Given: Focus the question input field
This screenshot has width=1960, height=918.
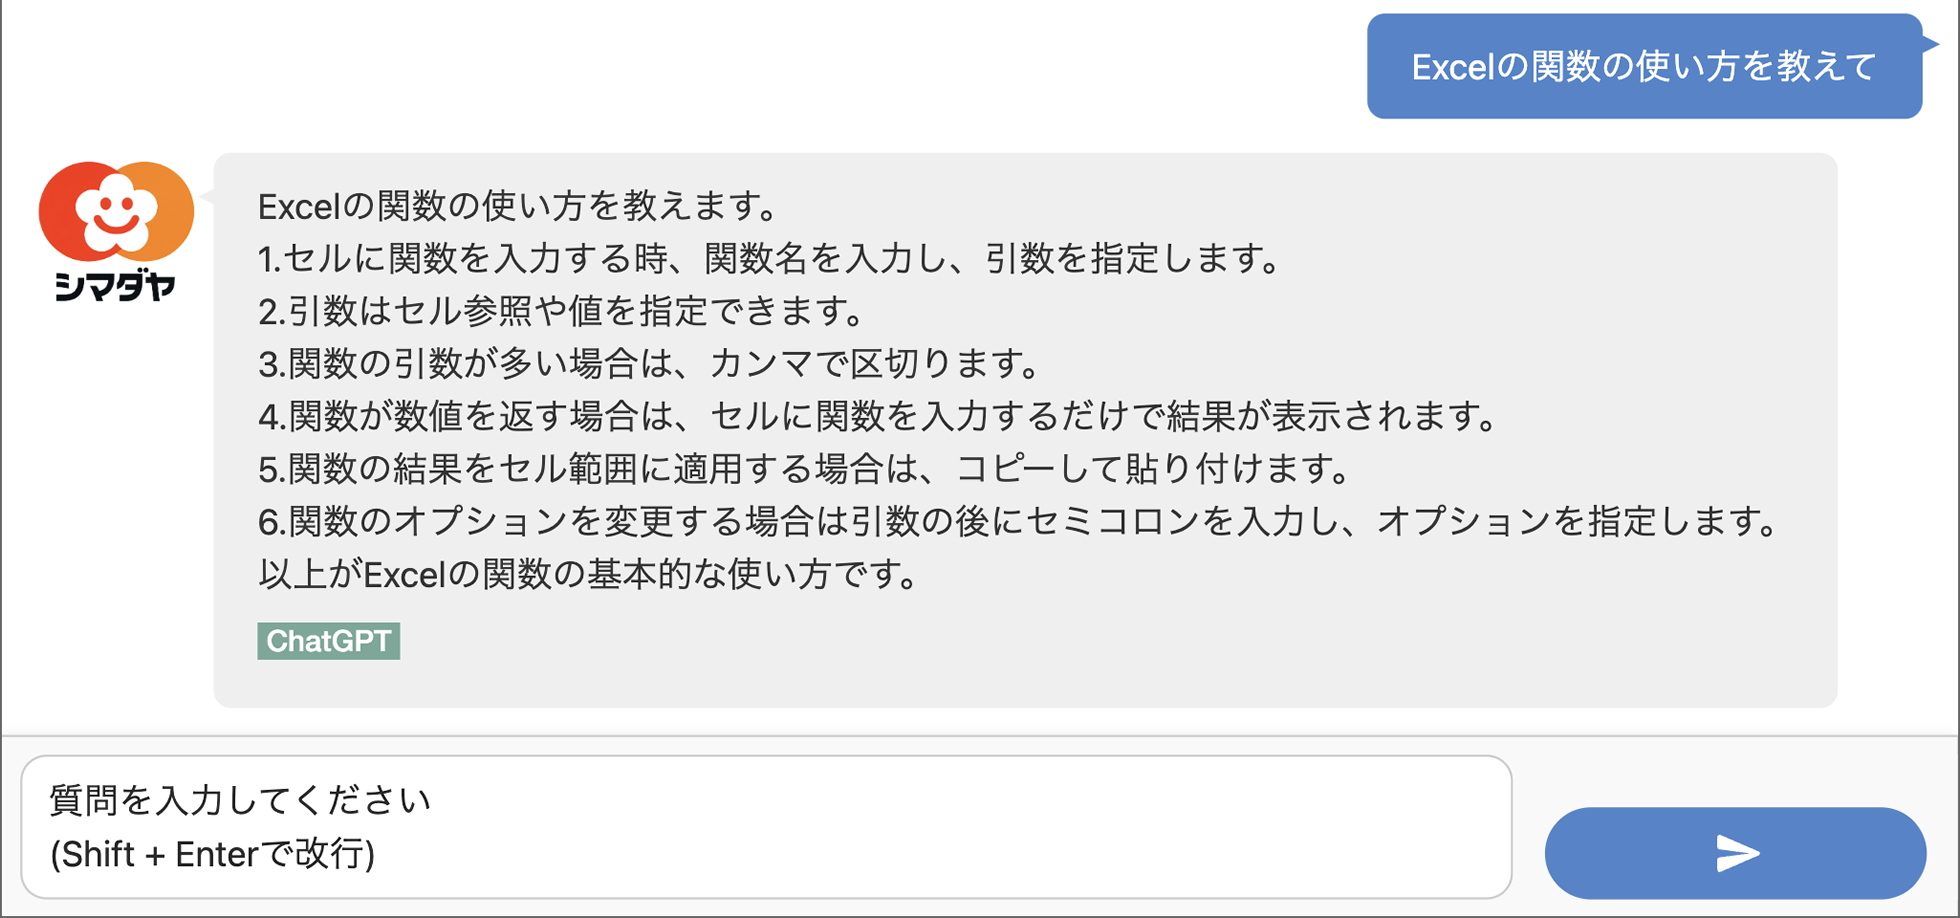Looking at the screenshot, I should (766, 827).
